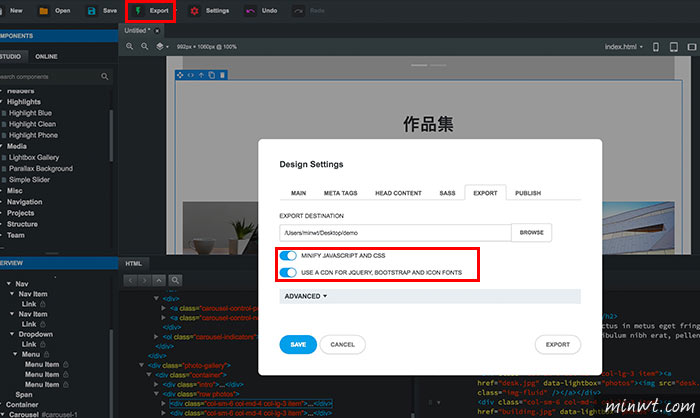Click the up chevron in HTML panel
The width and height of the screenshot is (700, 418).
159,280
